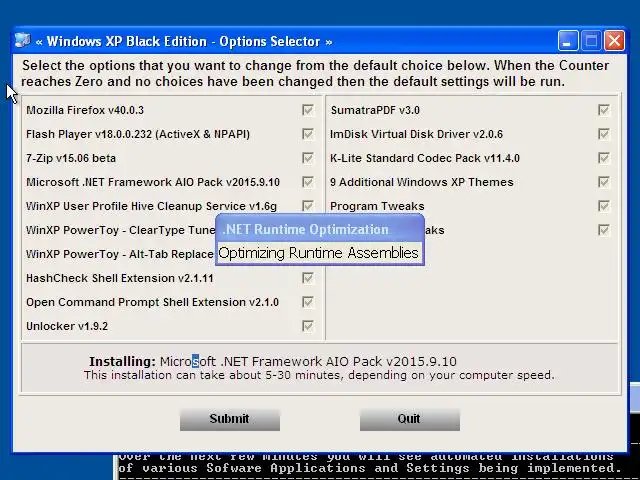Toggle 9 Additional Windows XP Themes checkbox
Screen dimensions: 640x480
tap(604, 182)
